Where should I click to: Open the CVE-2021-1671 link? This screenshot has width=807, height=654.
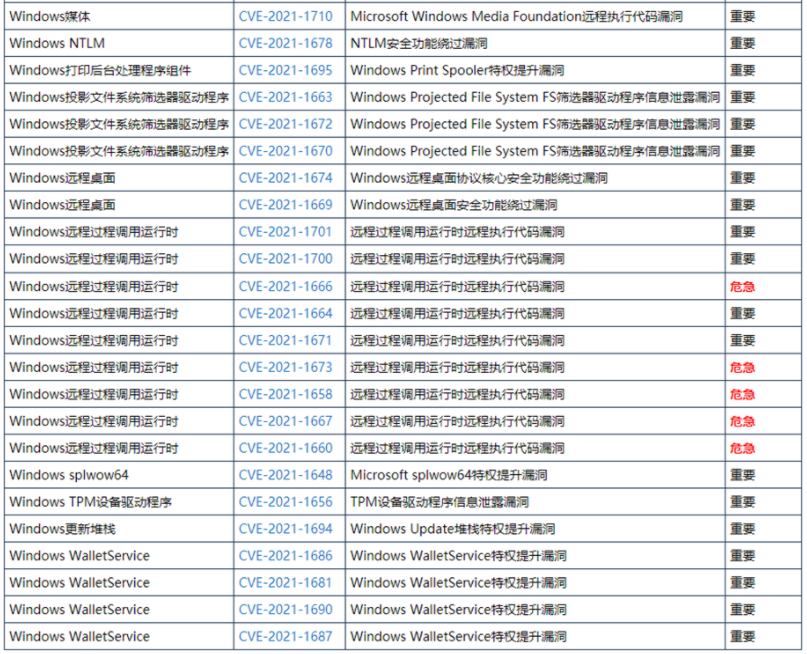coord(286,340)
